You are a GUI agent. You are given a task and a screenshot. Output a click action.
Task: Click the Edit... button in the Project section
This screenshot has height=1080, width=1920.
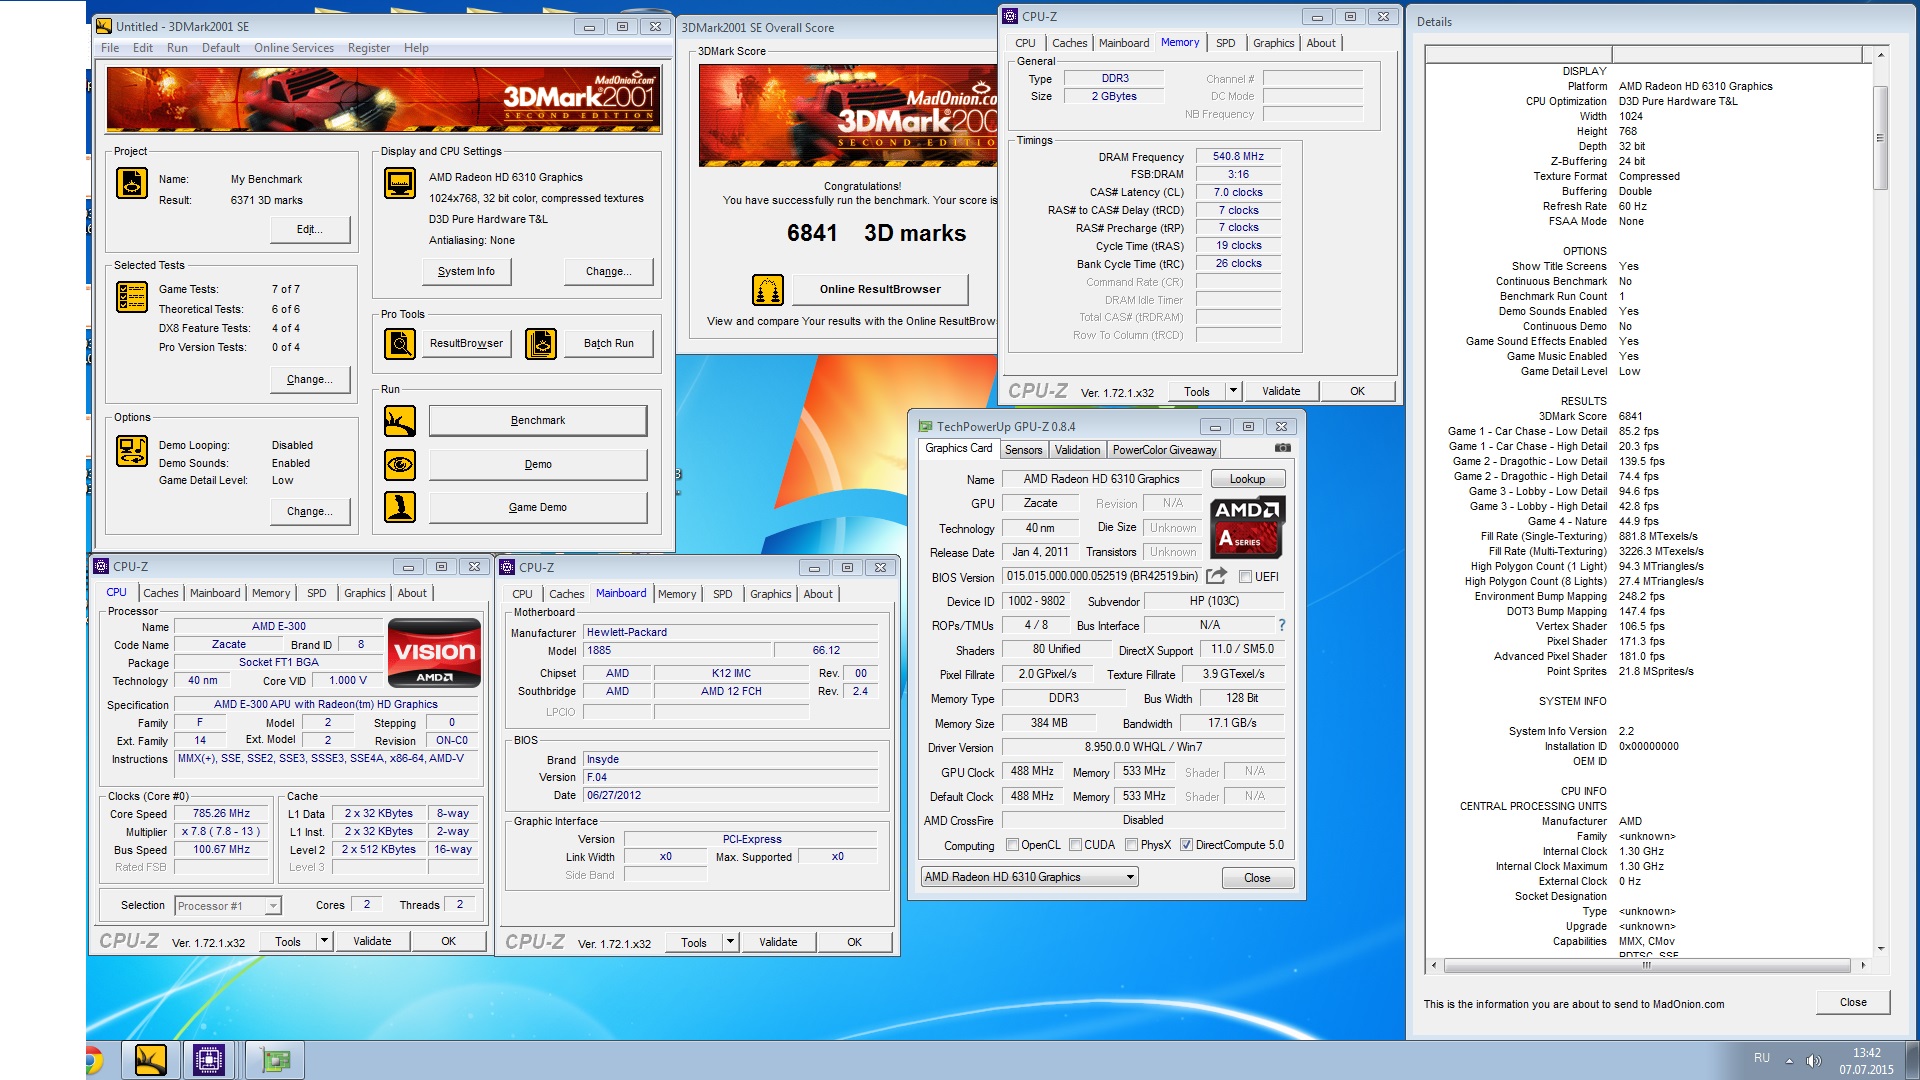tap(310, 229)
